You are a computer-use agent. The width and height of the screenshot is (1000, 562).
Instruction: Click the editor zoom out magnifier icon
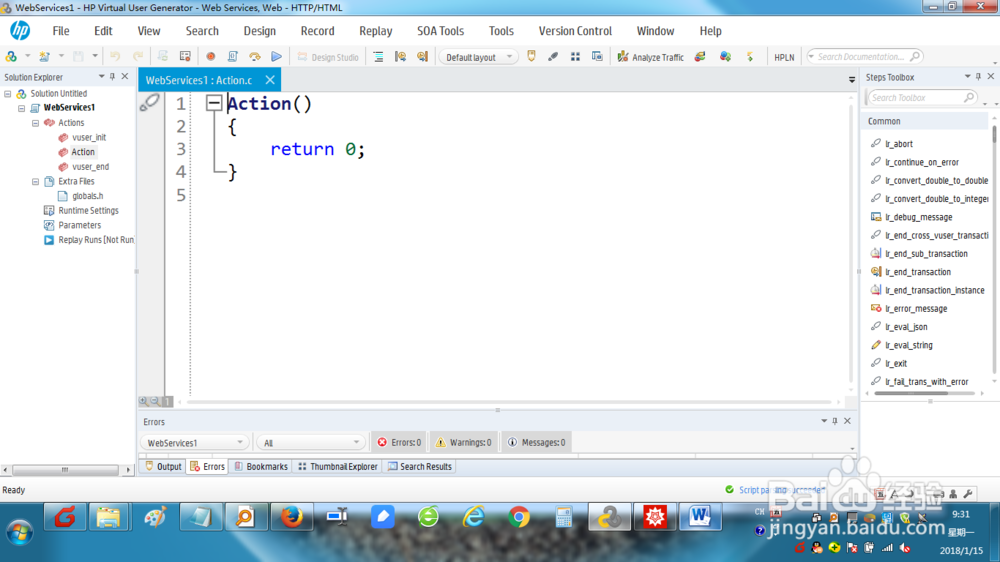click(x=155, y=401)
